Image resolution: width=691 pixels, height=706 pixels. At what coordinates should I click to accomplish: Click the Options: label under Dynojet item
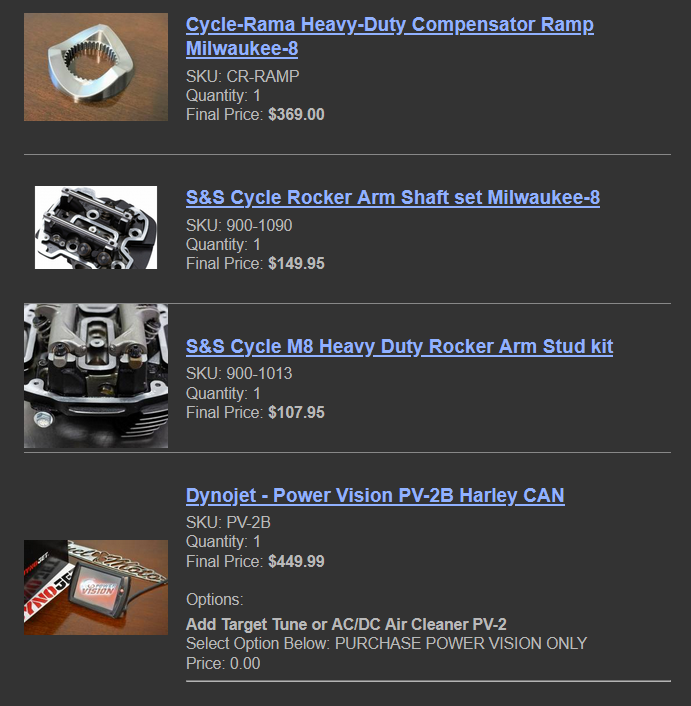(x=215, y=600)
